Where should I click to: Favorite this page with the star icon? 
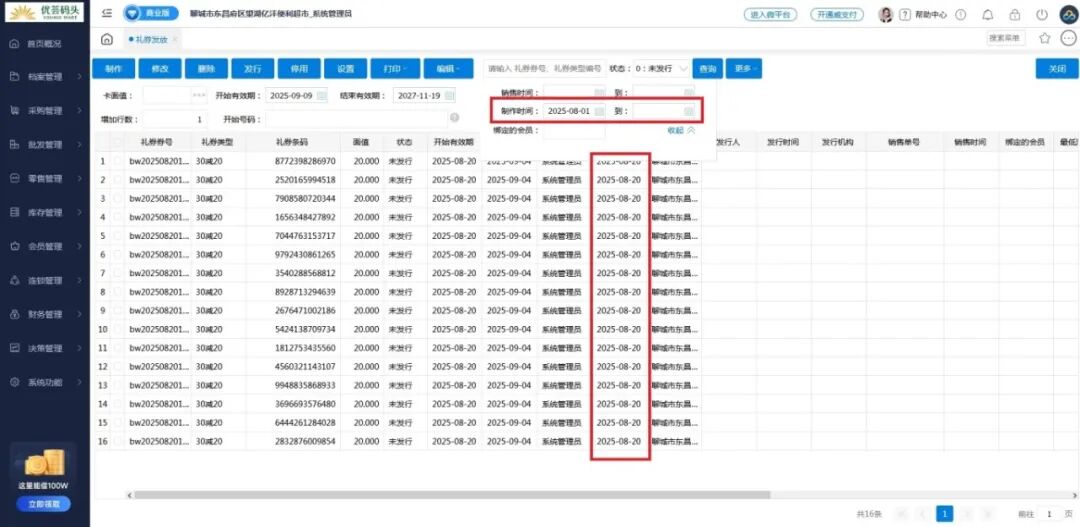coord(1045,39)
